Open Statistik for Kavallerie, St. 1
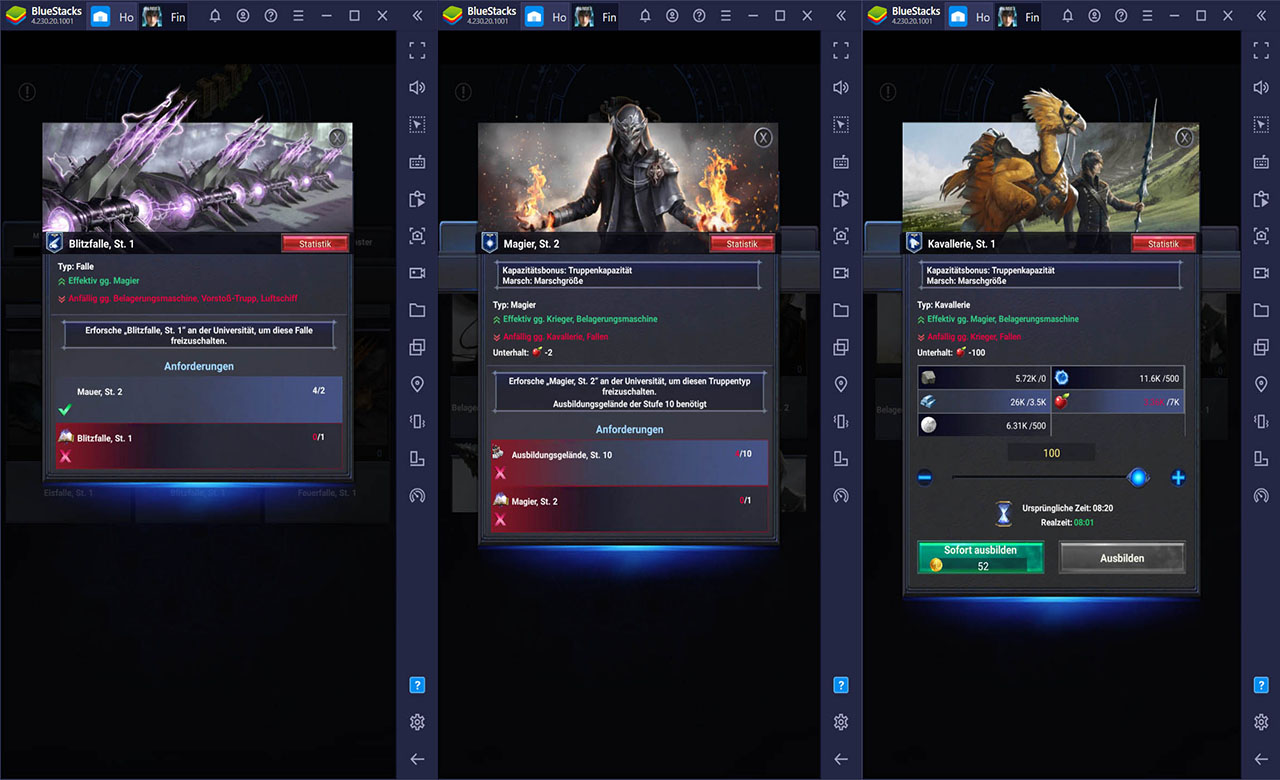This screenshot has width=1280, height=780. pyautogui.click(x=1163, y=244)
